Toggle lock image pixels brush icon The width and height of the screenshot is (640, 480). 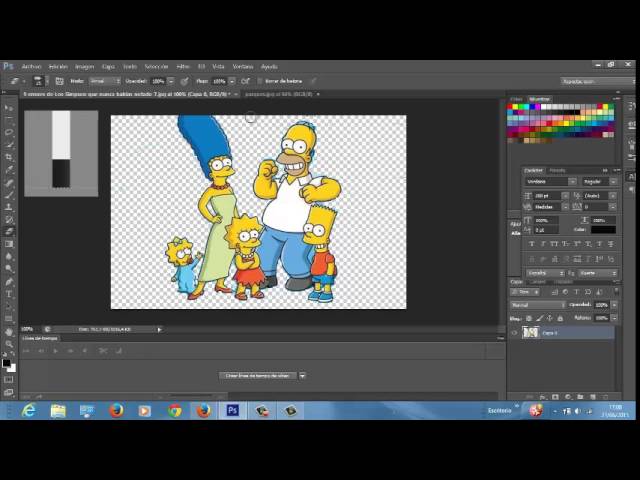[x=540, y=318]
